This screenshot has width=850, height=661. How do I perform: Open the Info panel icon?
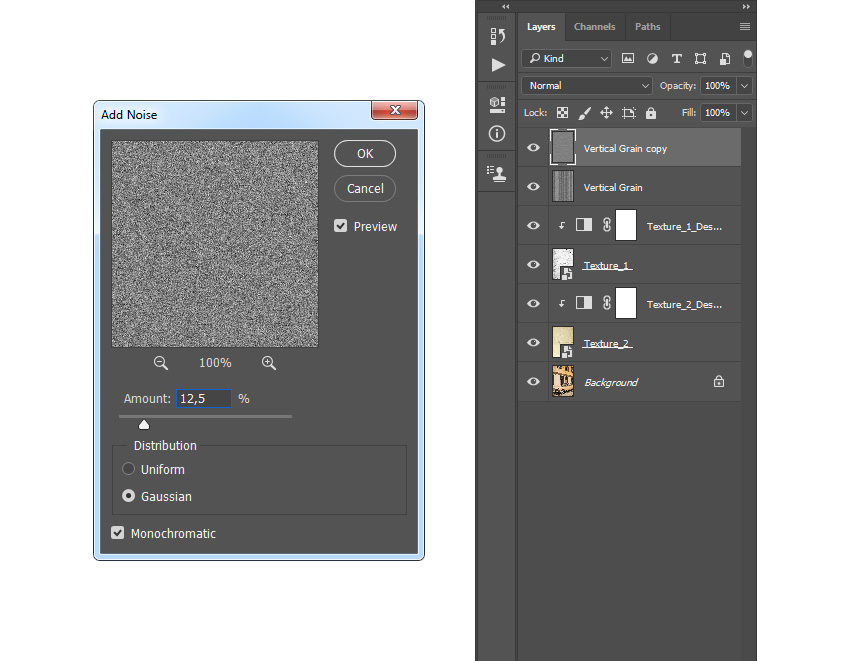(497, 133)
